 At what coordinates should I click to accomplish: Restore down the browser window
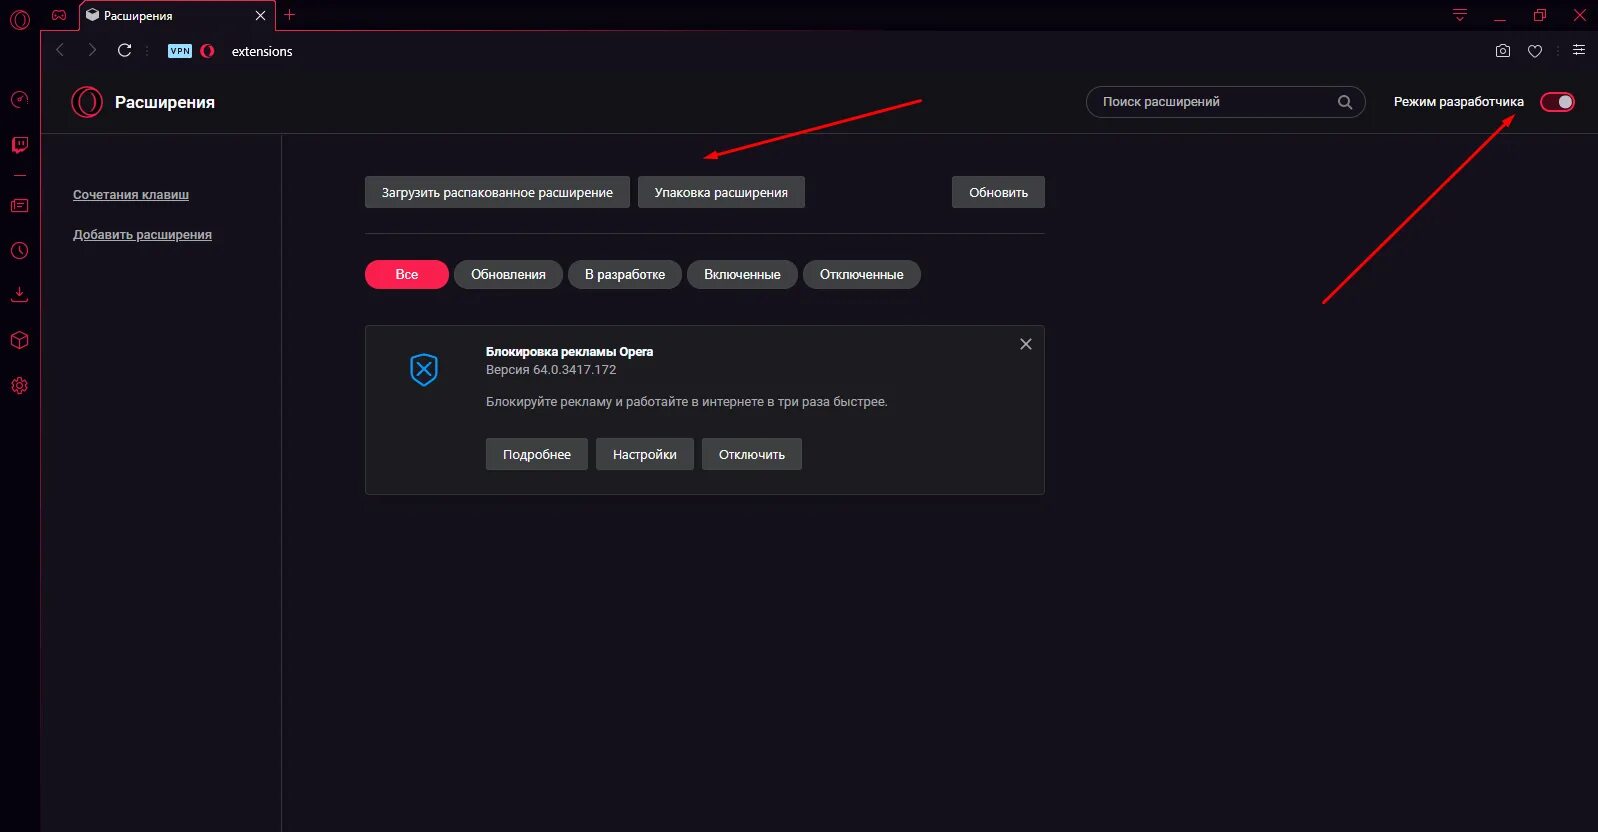[x=1540, y=15]
